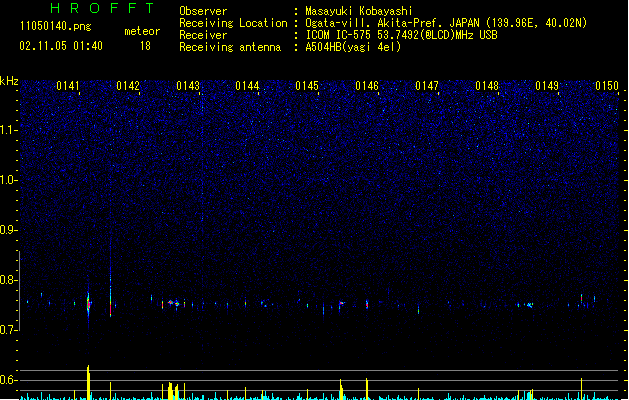Screen dimensions: 629x400
Task: Click the tall meteor echo streak after 0141
Action: (x=111, y=277)
